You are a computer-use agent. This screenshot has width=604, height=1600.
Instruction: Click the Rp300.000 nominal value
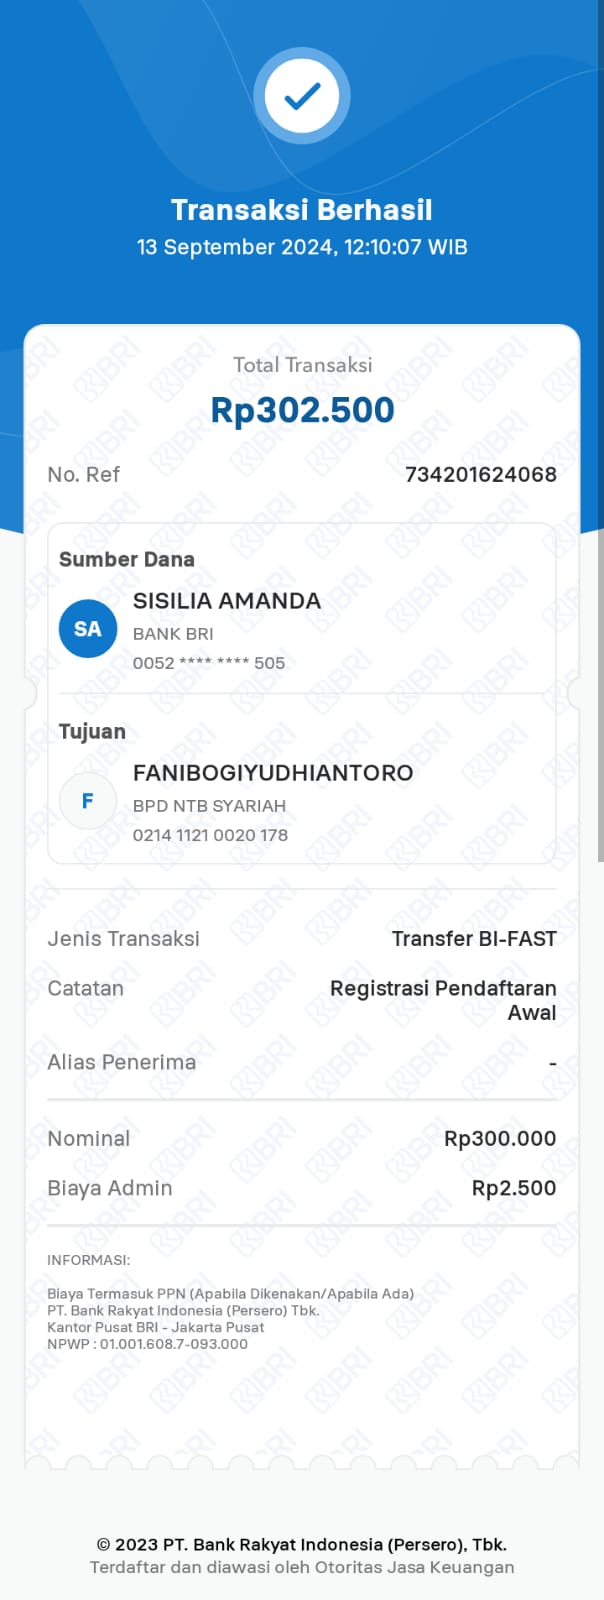point(500,1139)
